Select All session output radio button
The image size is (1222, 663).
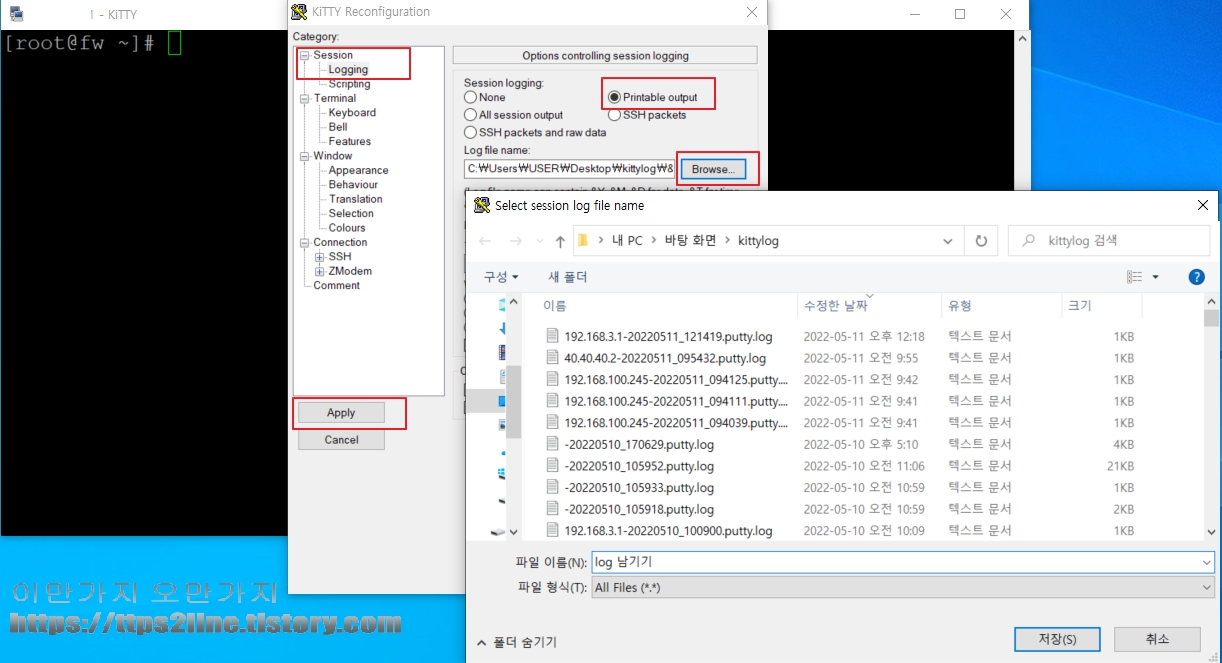(x=470, y=115)
